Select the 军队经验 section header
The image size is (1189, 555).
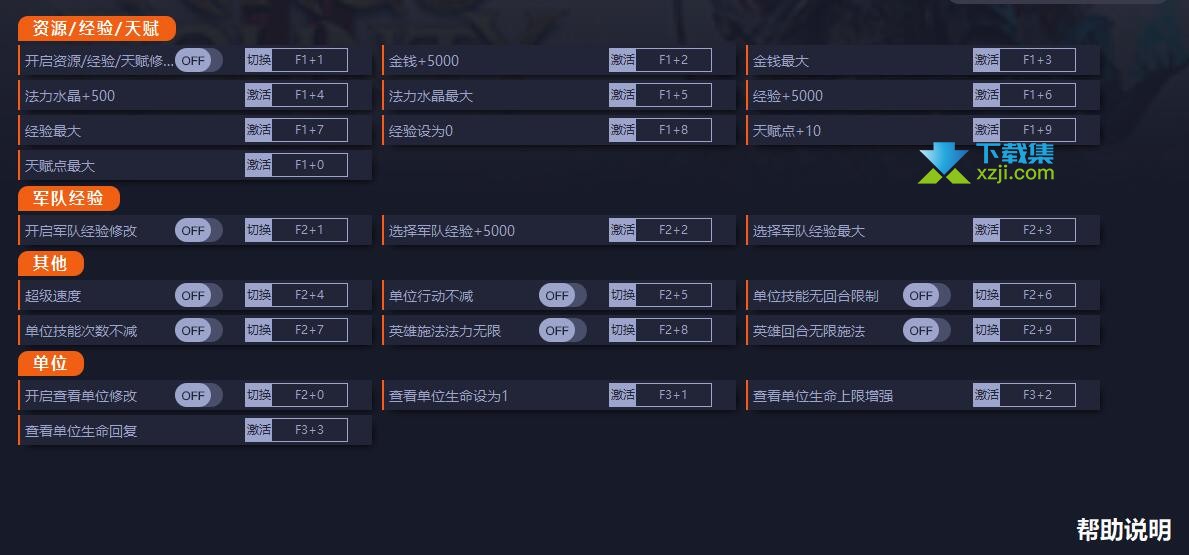[69, 199]
